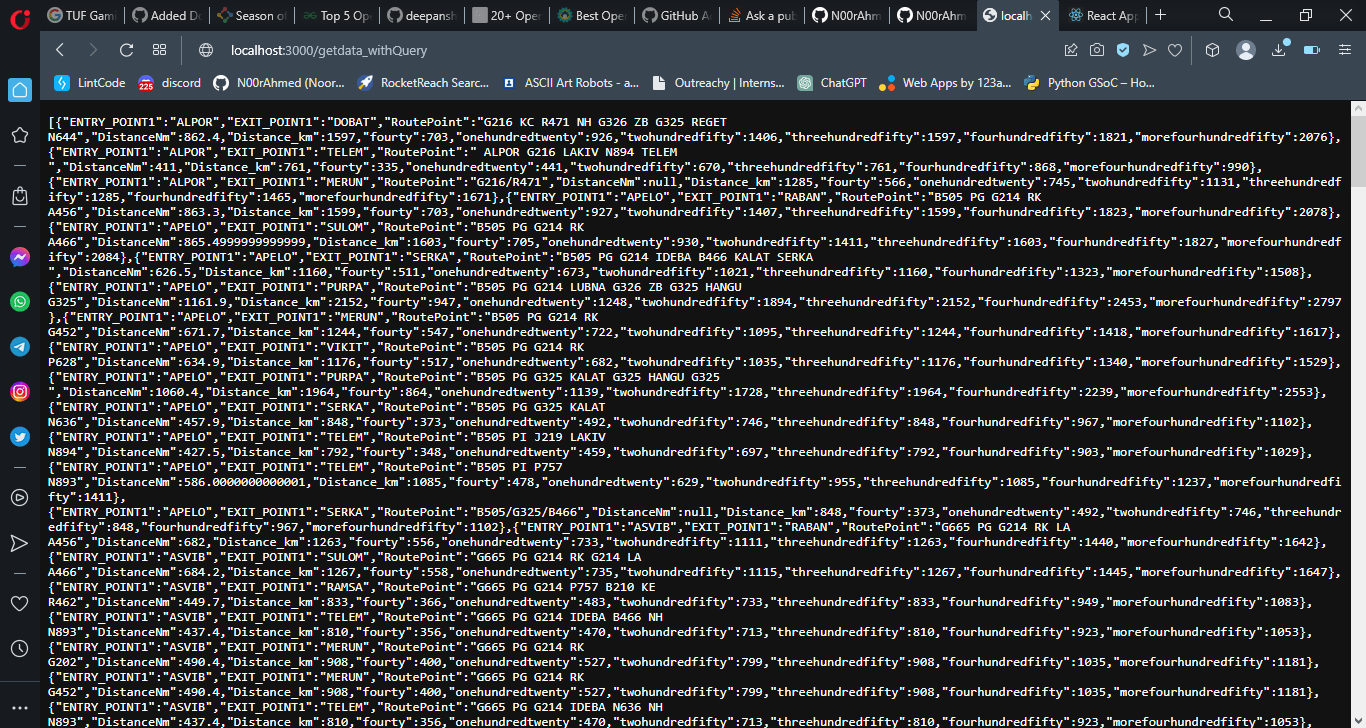This screenshot has height=728, width=1366.
Task: Open site info from the globe icon
Action: (206, 49)
